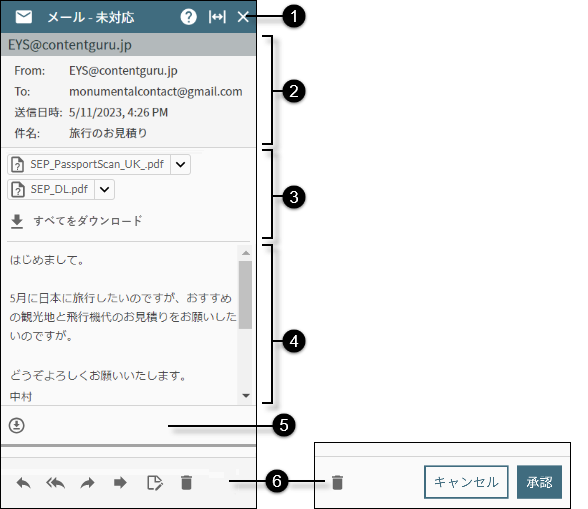Click circled download icon below message
The width and height of the screenshot is (588, 509).
click(x=17, y=425)
